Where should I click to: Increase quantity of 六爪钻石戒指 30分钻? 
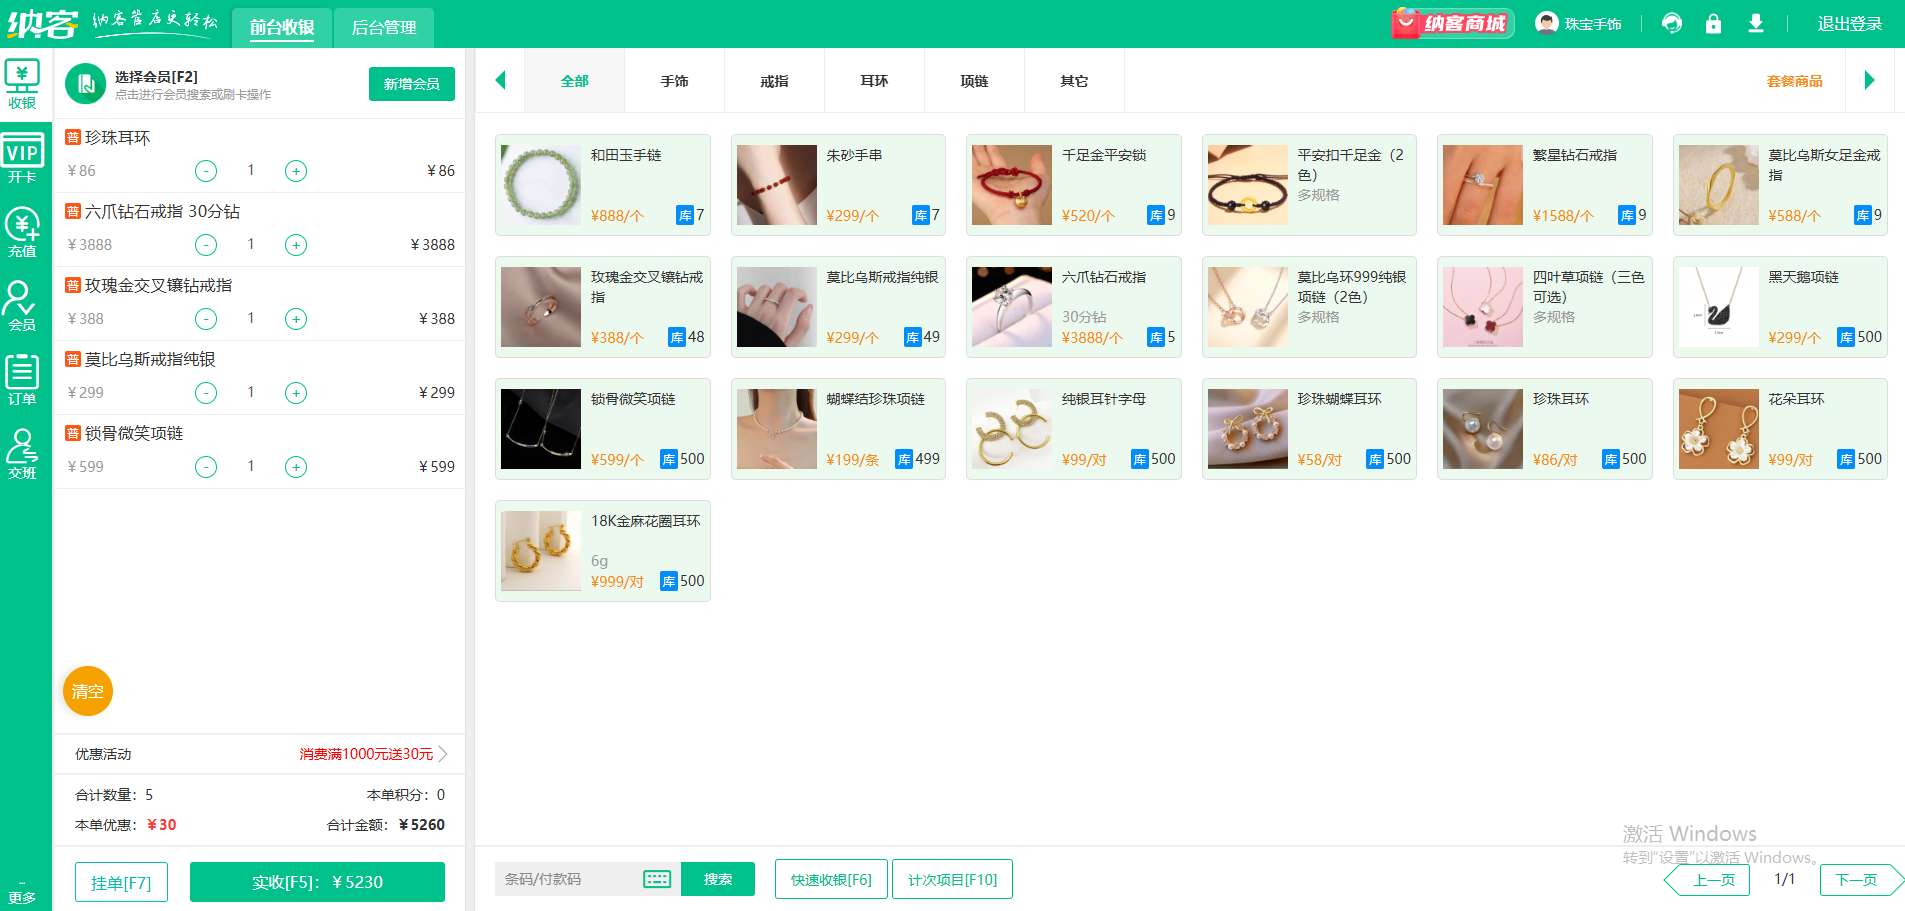pos(296,245)
